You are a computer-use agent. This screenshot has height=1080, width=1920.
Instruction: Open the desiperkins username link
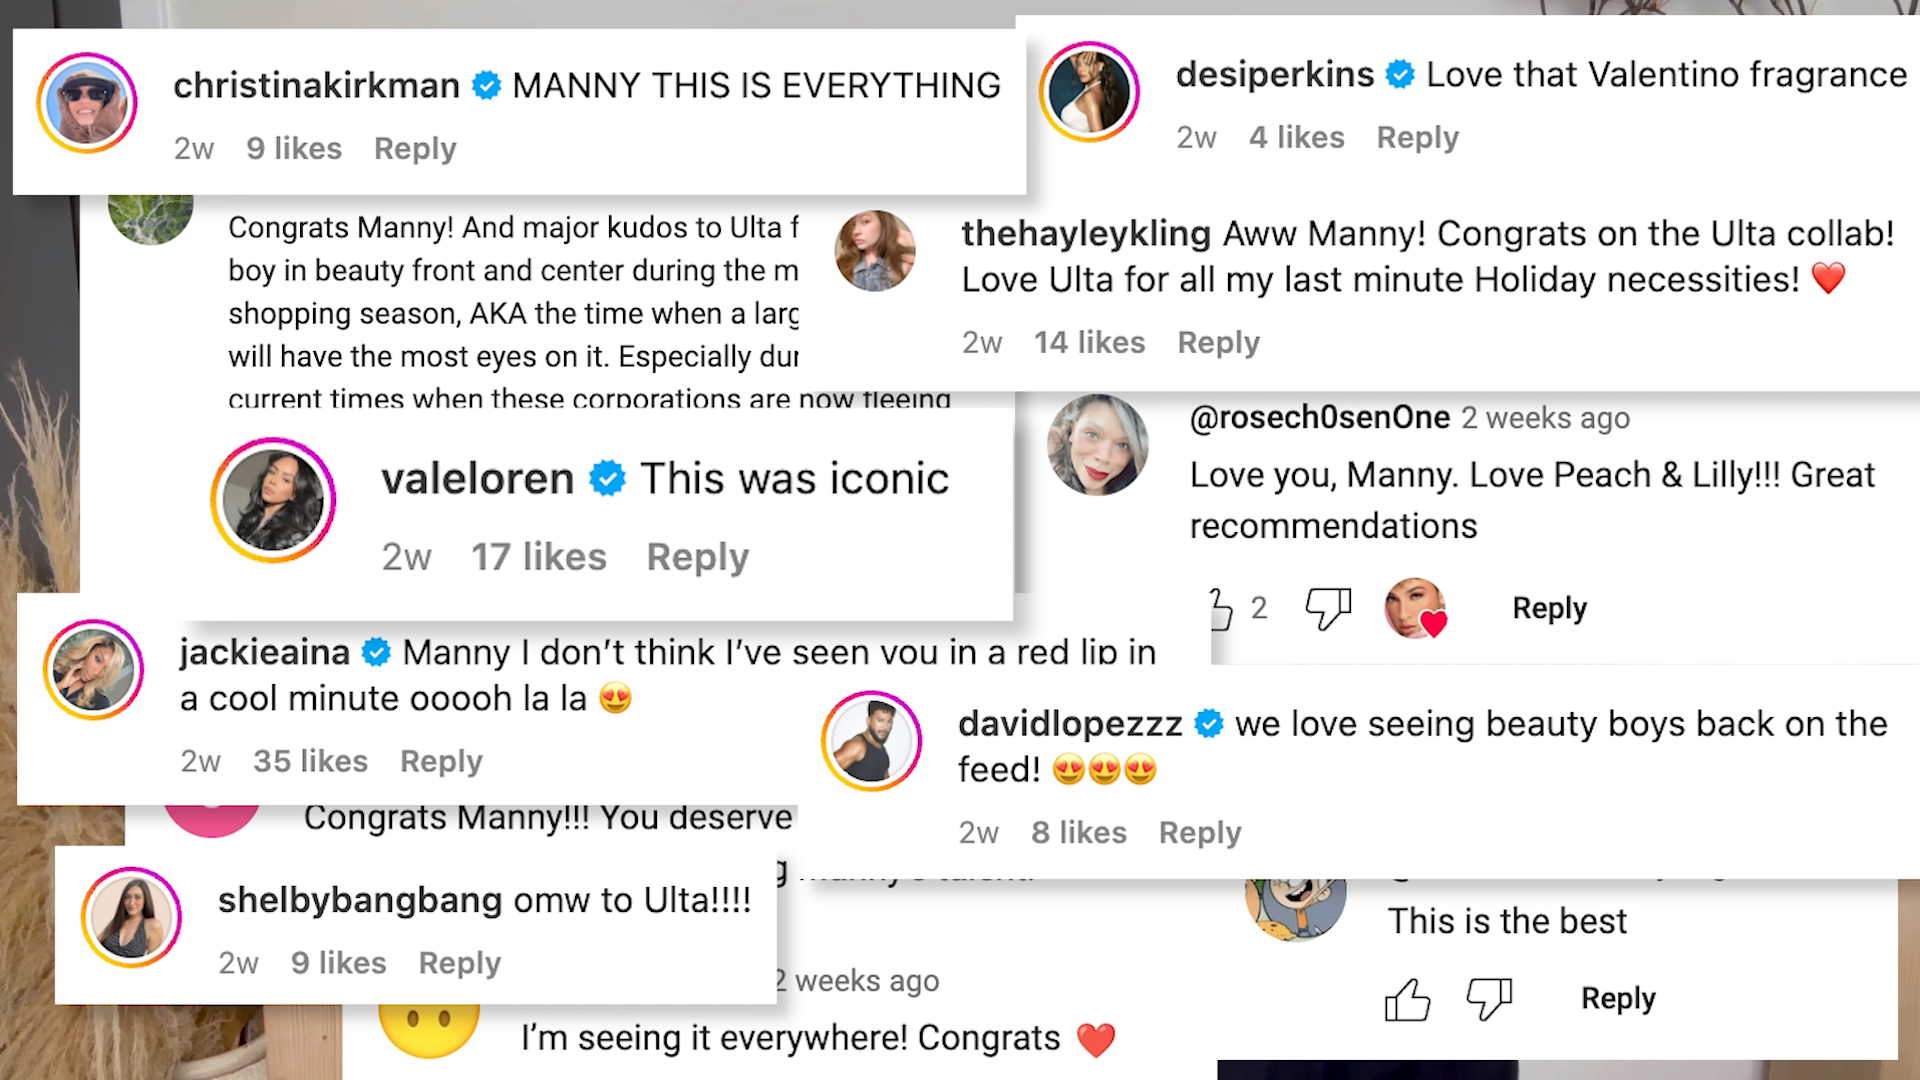click(x=1275, y=75)
